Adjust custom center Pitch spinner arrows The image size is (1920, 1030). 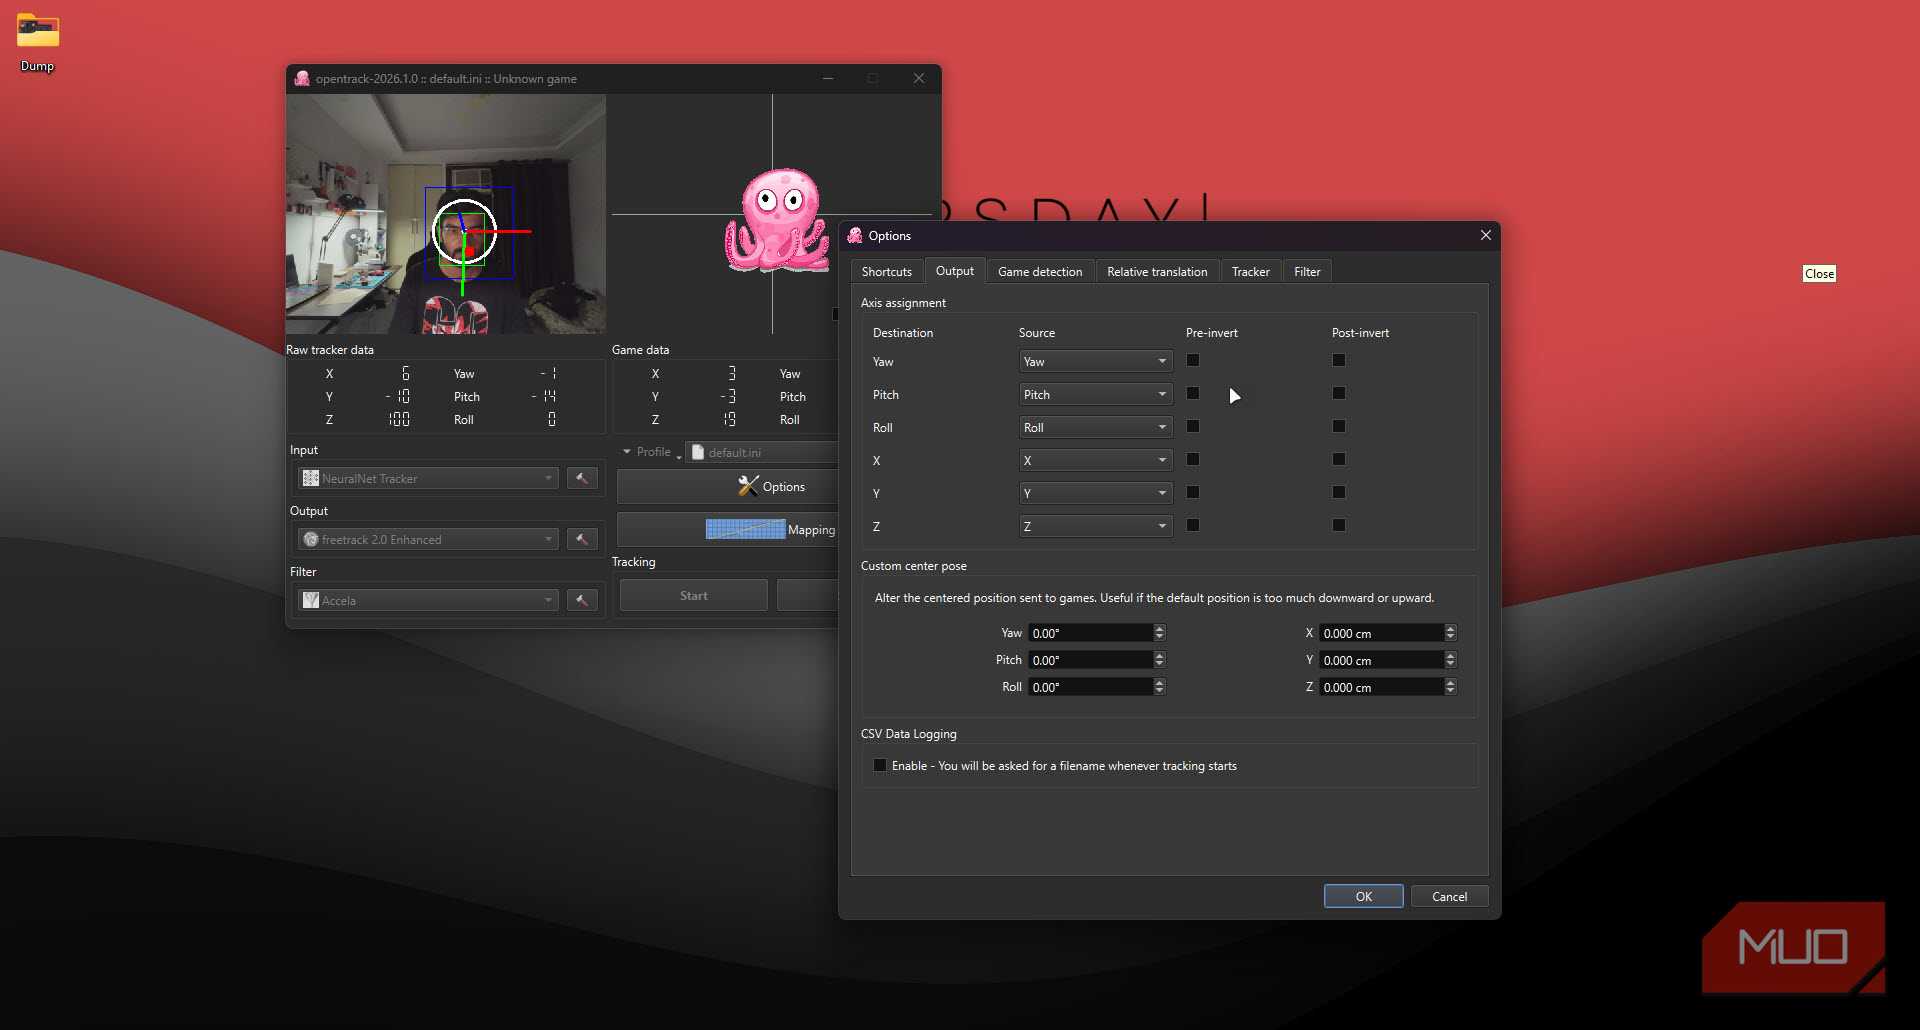tap(1159, 660)
